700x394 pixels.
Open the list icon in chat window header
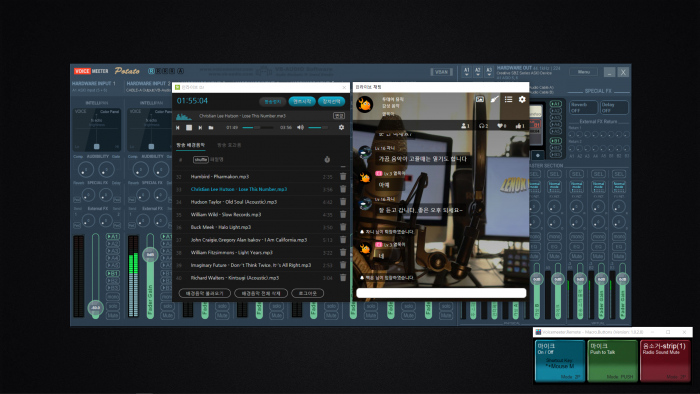pyautogui.click(x=508, y=99)
